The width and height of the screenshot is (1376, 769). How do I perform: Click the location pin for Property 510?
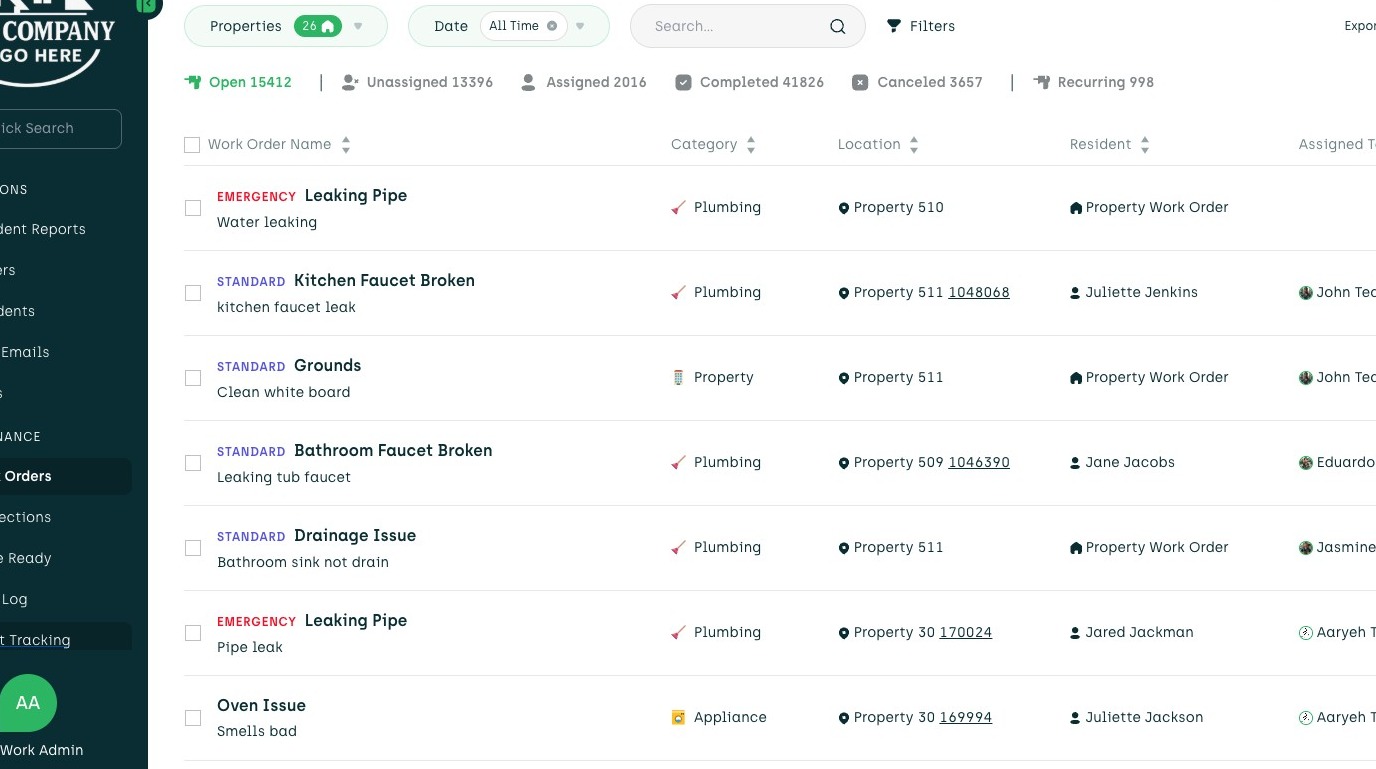point(844,208)
